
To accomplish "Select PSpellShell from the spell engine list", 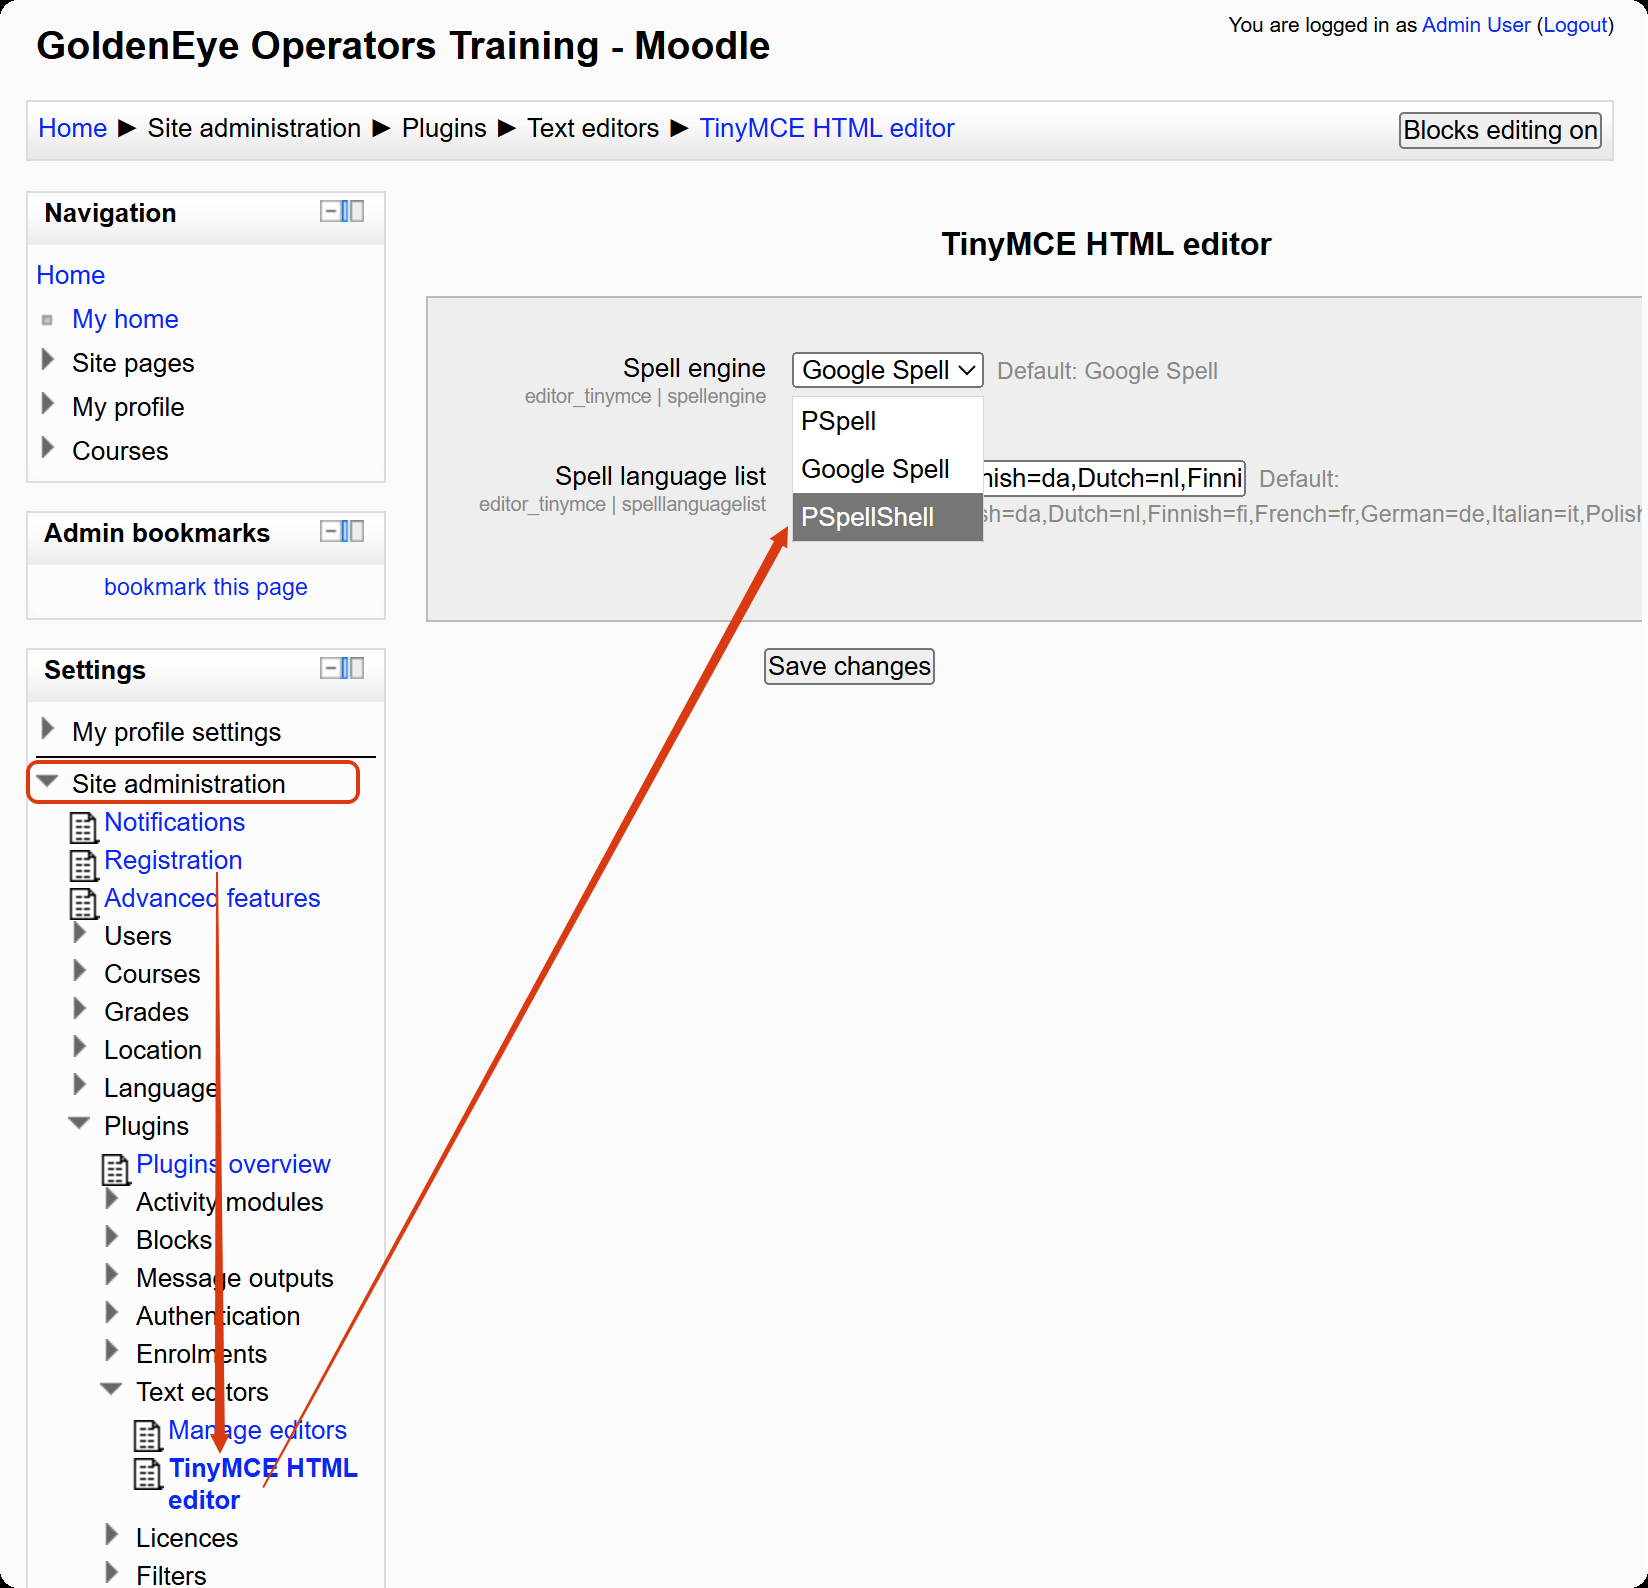I will (x=867, y=517).
